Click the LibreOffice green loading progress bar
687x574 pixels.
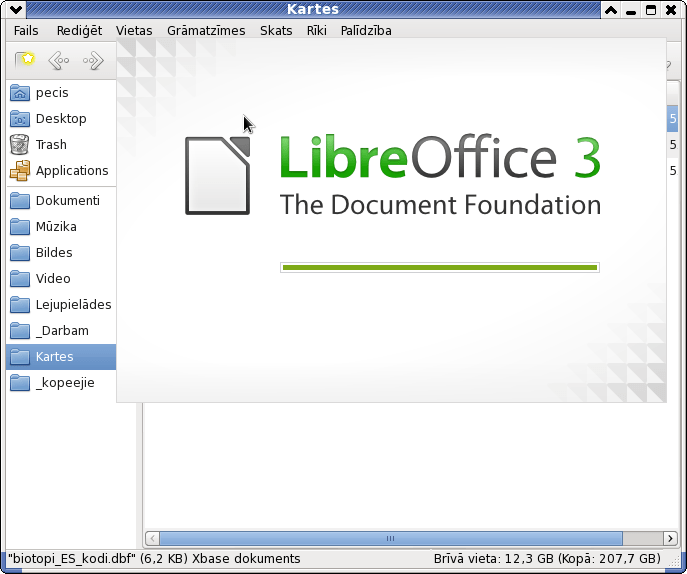440,267
